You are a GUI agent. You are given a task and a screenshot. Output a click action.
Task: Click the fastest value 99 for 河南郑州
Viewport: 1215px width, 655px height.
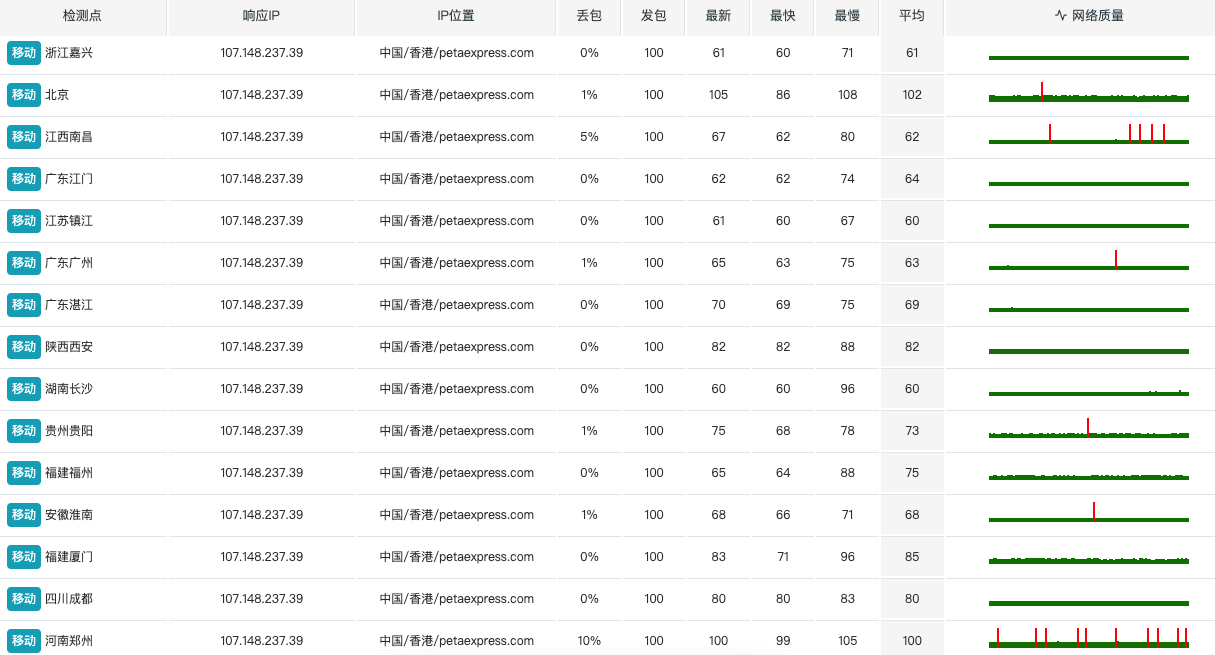pyautogui.click(x=783, y=641)
